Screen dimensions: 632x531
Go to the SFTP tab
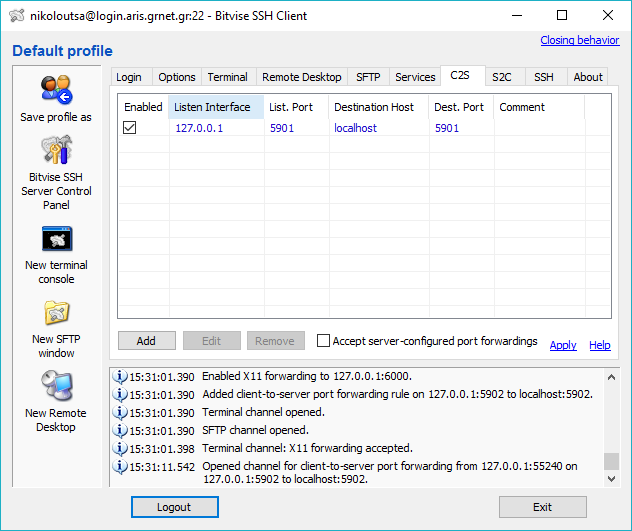coord(368,77)
